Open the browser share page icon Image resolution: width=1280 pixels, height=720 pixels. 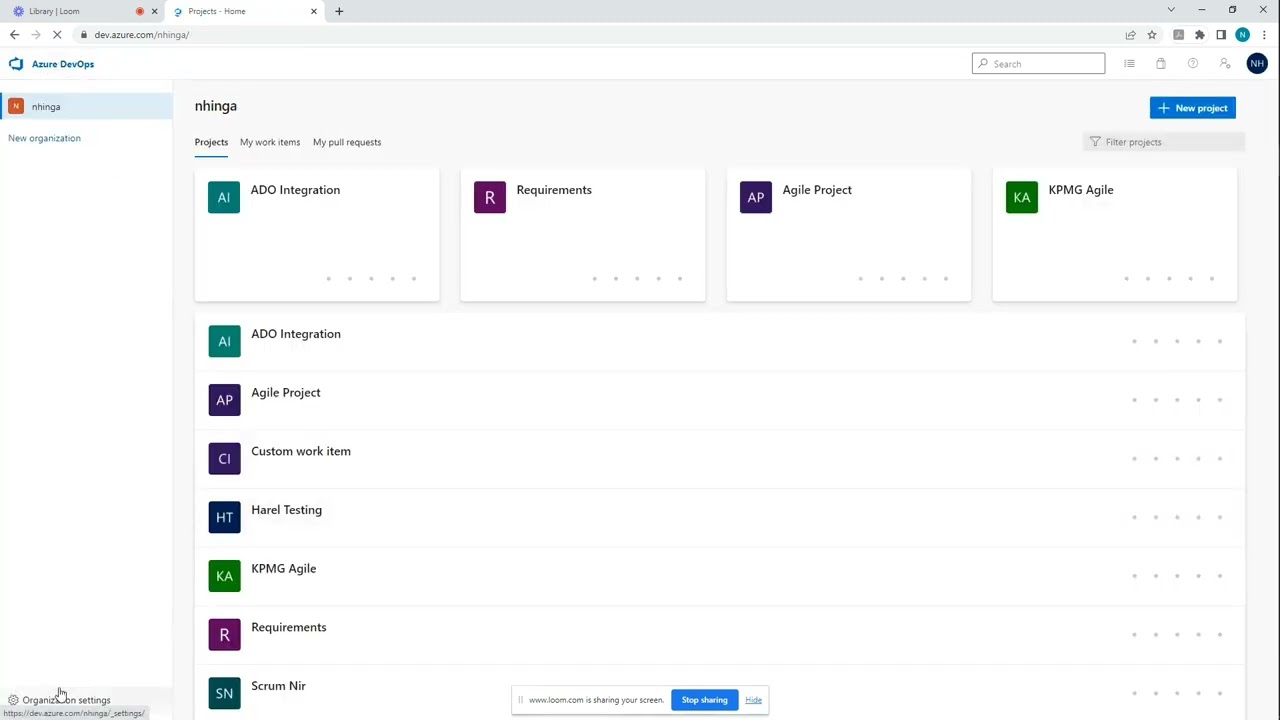(1130, 35)
